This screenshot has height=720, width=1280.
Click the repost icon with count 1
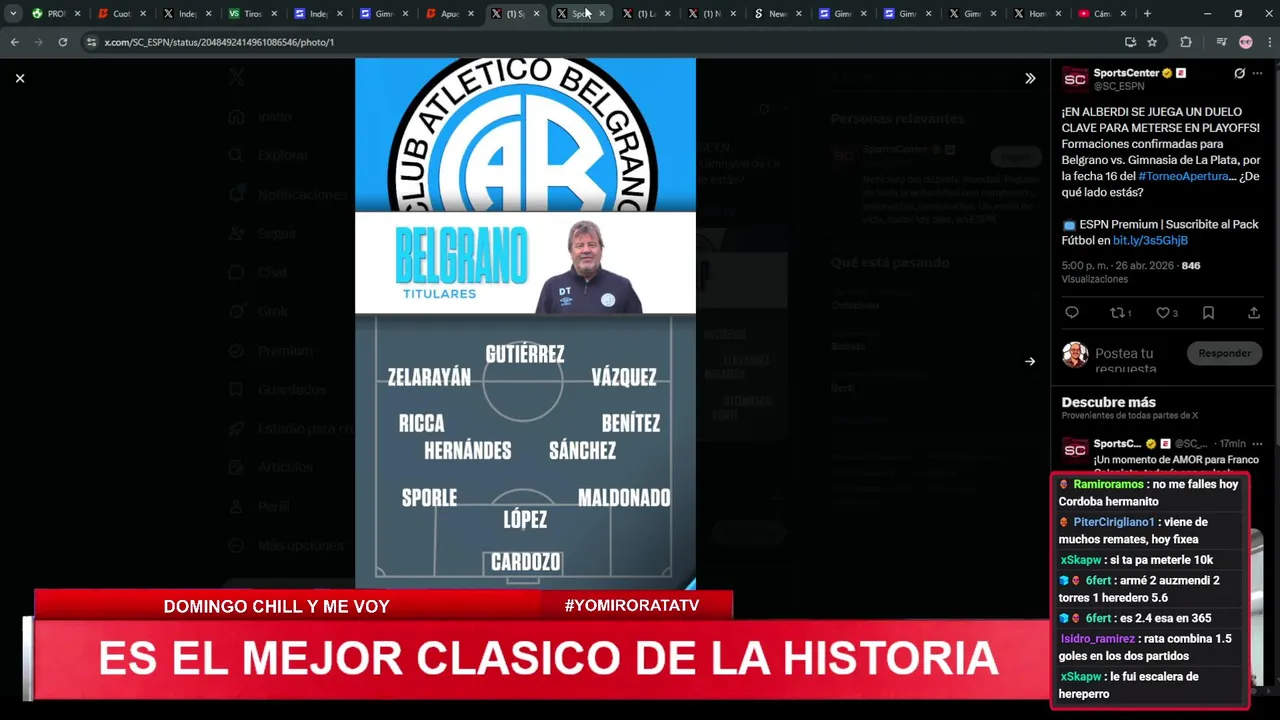(1121, 313)
